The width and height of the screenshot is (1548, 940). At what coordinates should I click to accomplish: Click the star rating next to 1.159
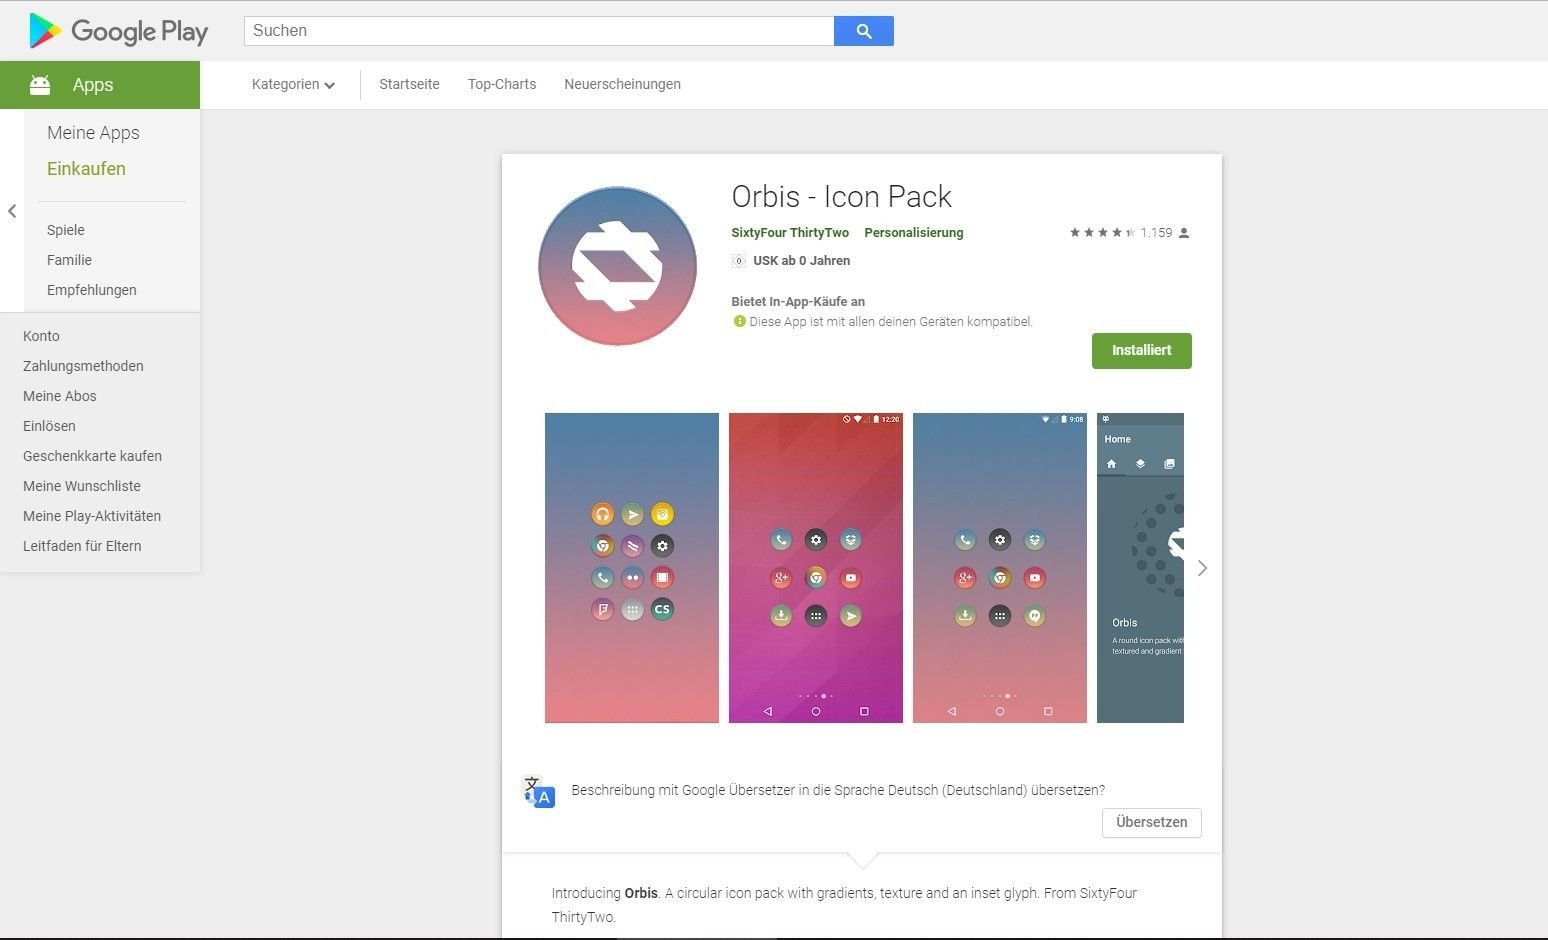(1102, 233)
